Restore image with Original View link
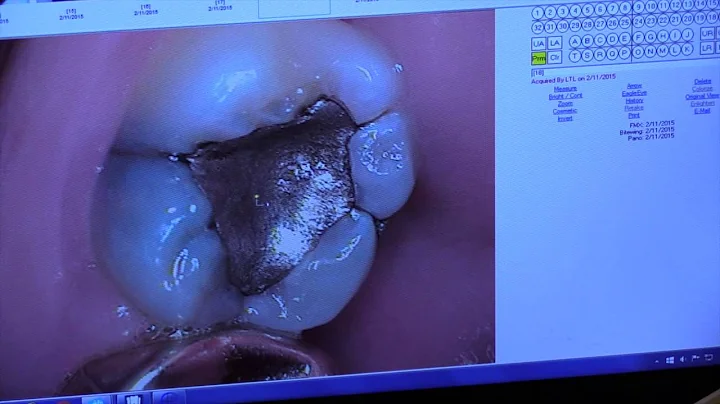Screen dimensions: 720x404 702,97
